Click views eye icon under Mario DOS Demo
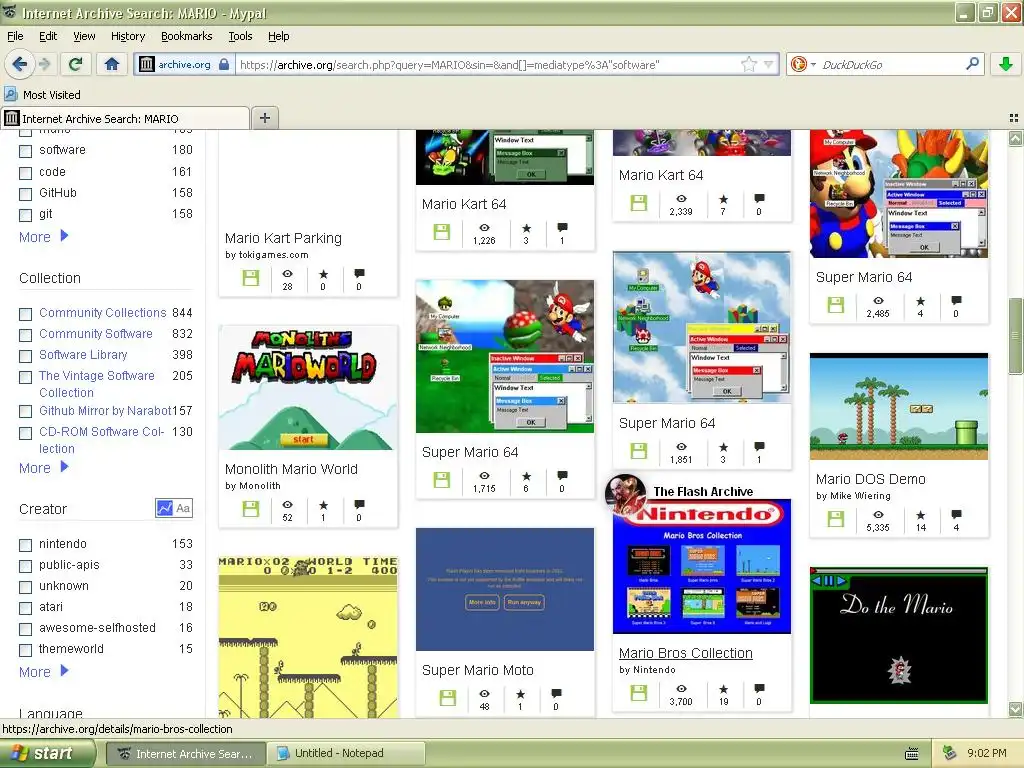 [878, 515]
